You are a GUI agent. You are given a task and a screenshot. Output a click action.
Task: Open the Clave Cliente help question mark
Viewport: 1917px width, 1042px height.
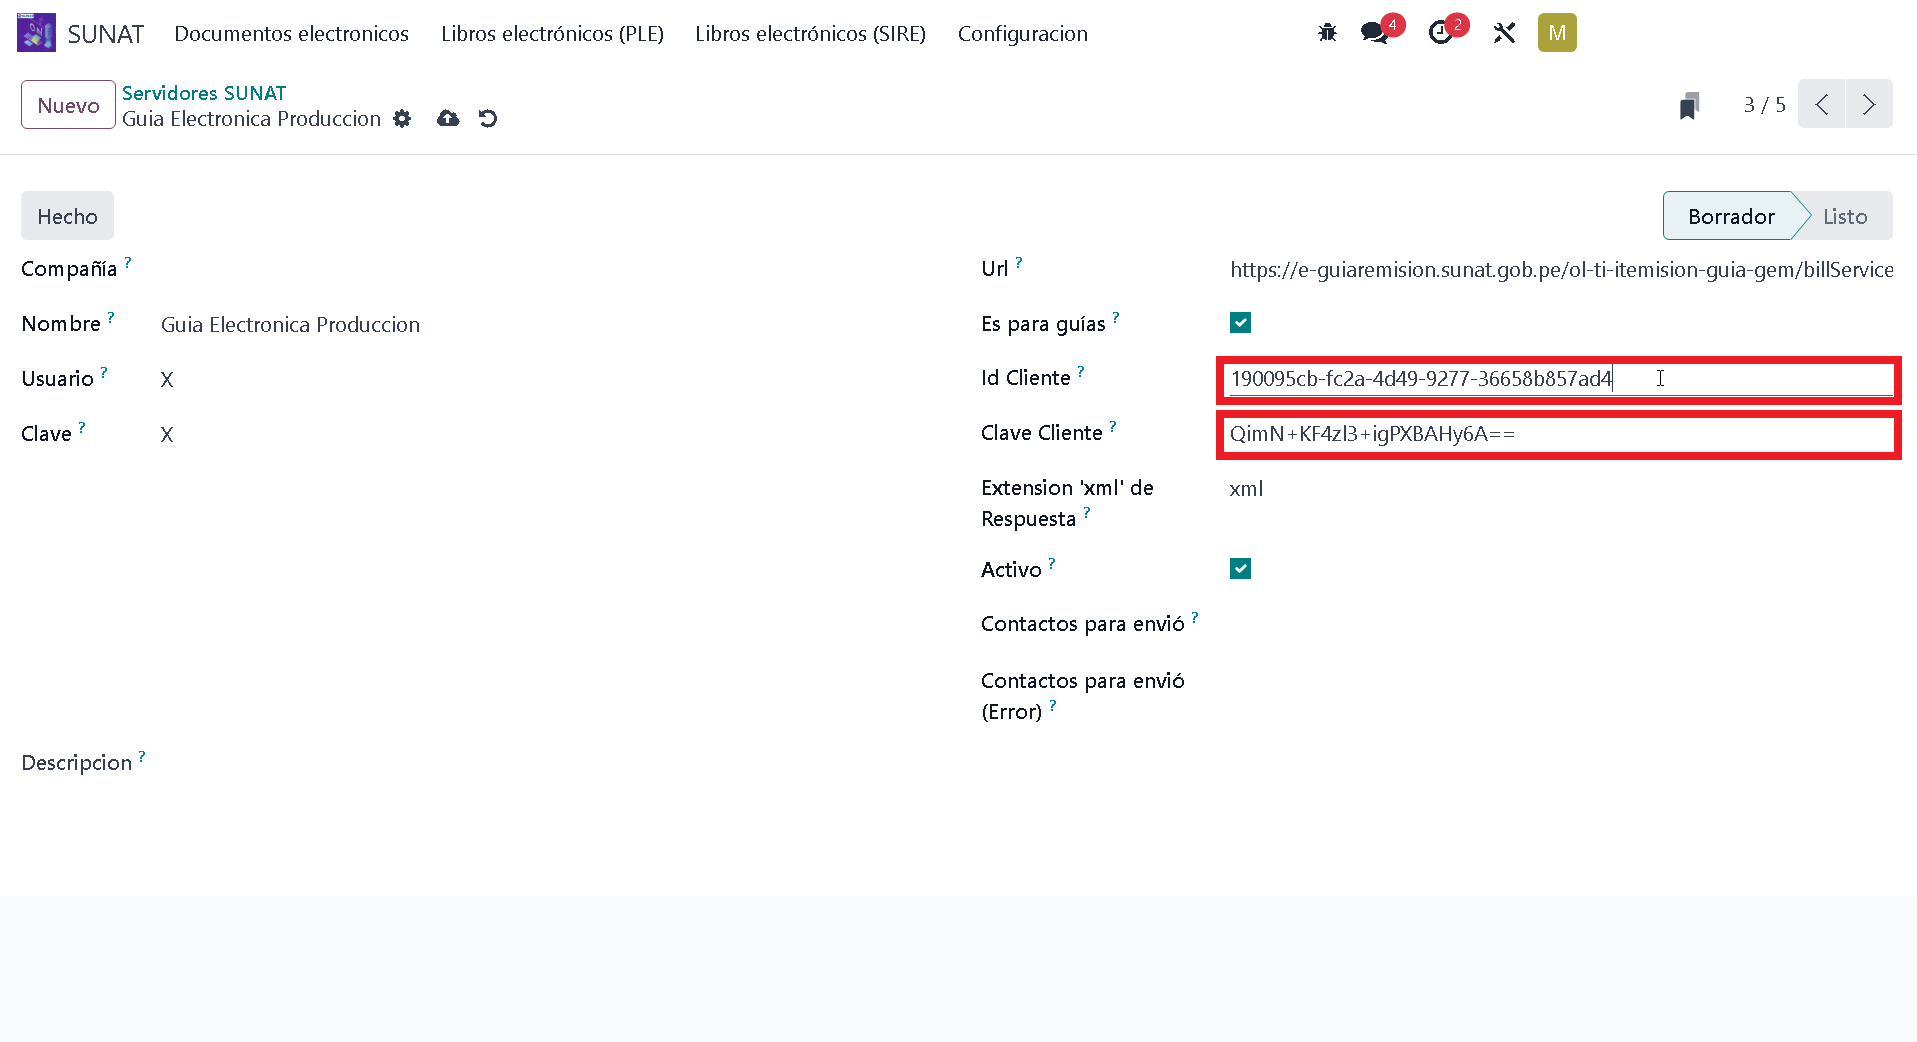click(1113, 426)
